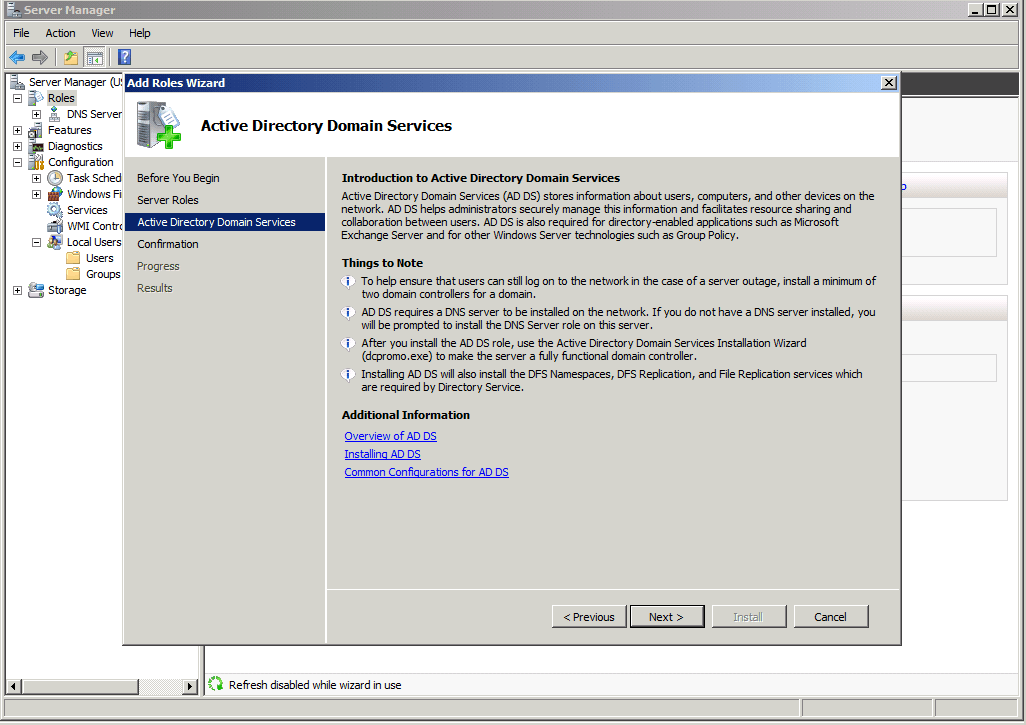The height and width of the screenshot is (725, 1026).
Task: Click the Forward arrow toolbar icon
Action: [x=40, y=58]
